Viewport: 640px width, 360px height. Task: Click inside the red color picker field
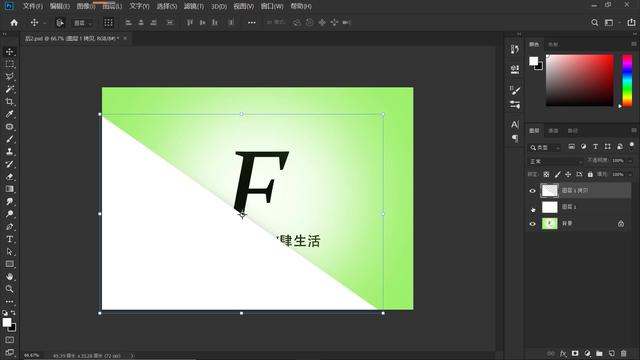(x=580, y=80)
